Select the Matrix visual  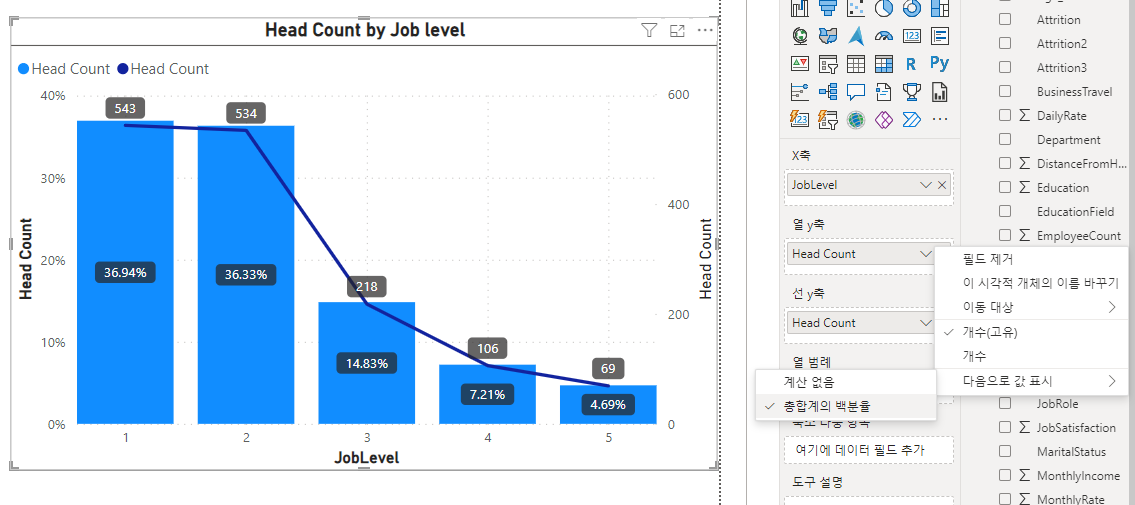[884, 64]
